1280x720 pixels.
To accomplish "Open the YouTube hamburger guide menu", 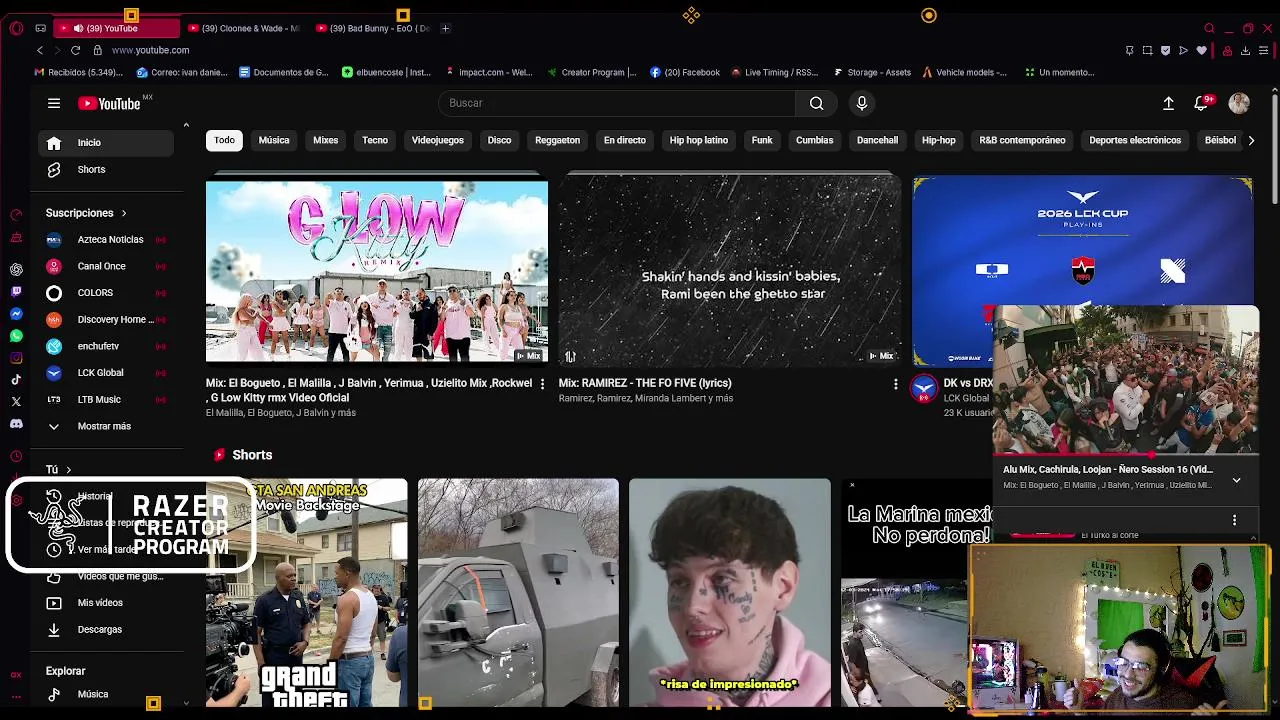I will pyautogui.click(x=54, y=103).
